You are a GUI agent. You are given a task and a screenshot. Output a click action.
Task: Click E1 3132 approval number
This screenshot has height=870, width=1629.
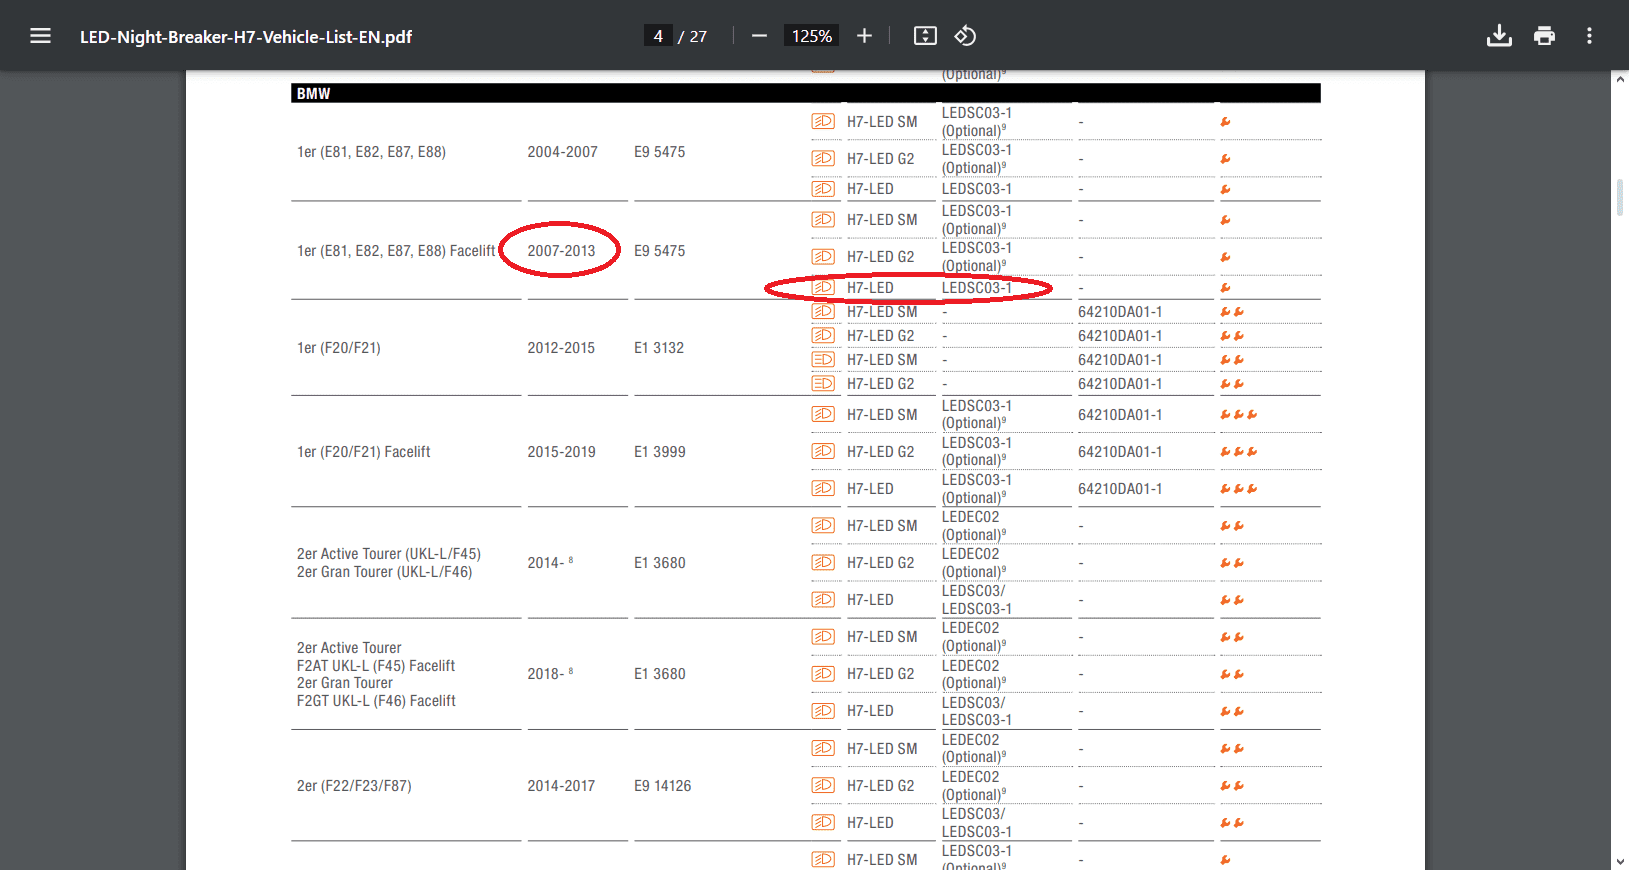[659, 348]
